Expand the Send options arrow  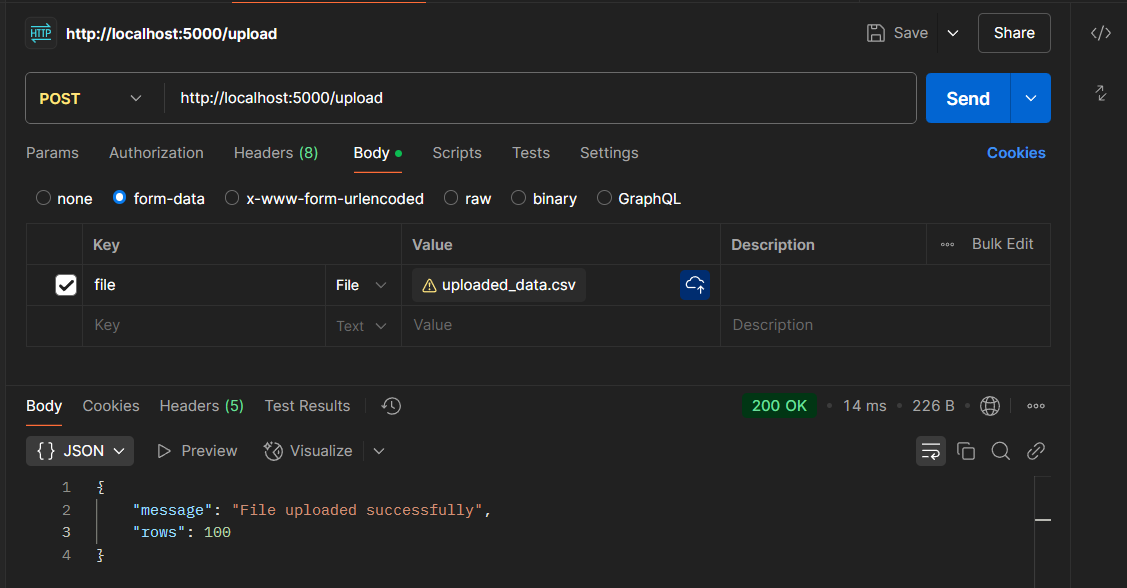tap(1031, 98)
